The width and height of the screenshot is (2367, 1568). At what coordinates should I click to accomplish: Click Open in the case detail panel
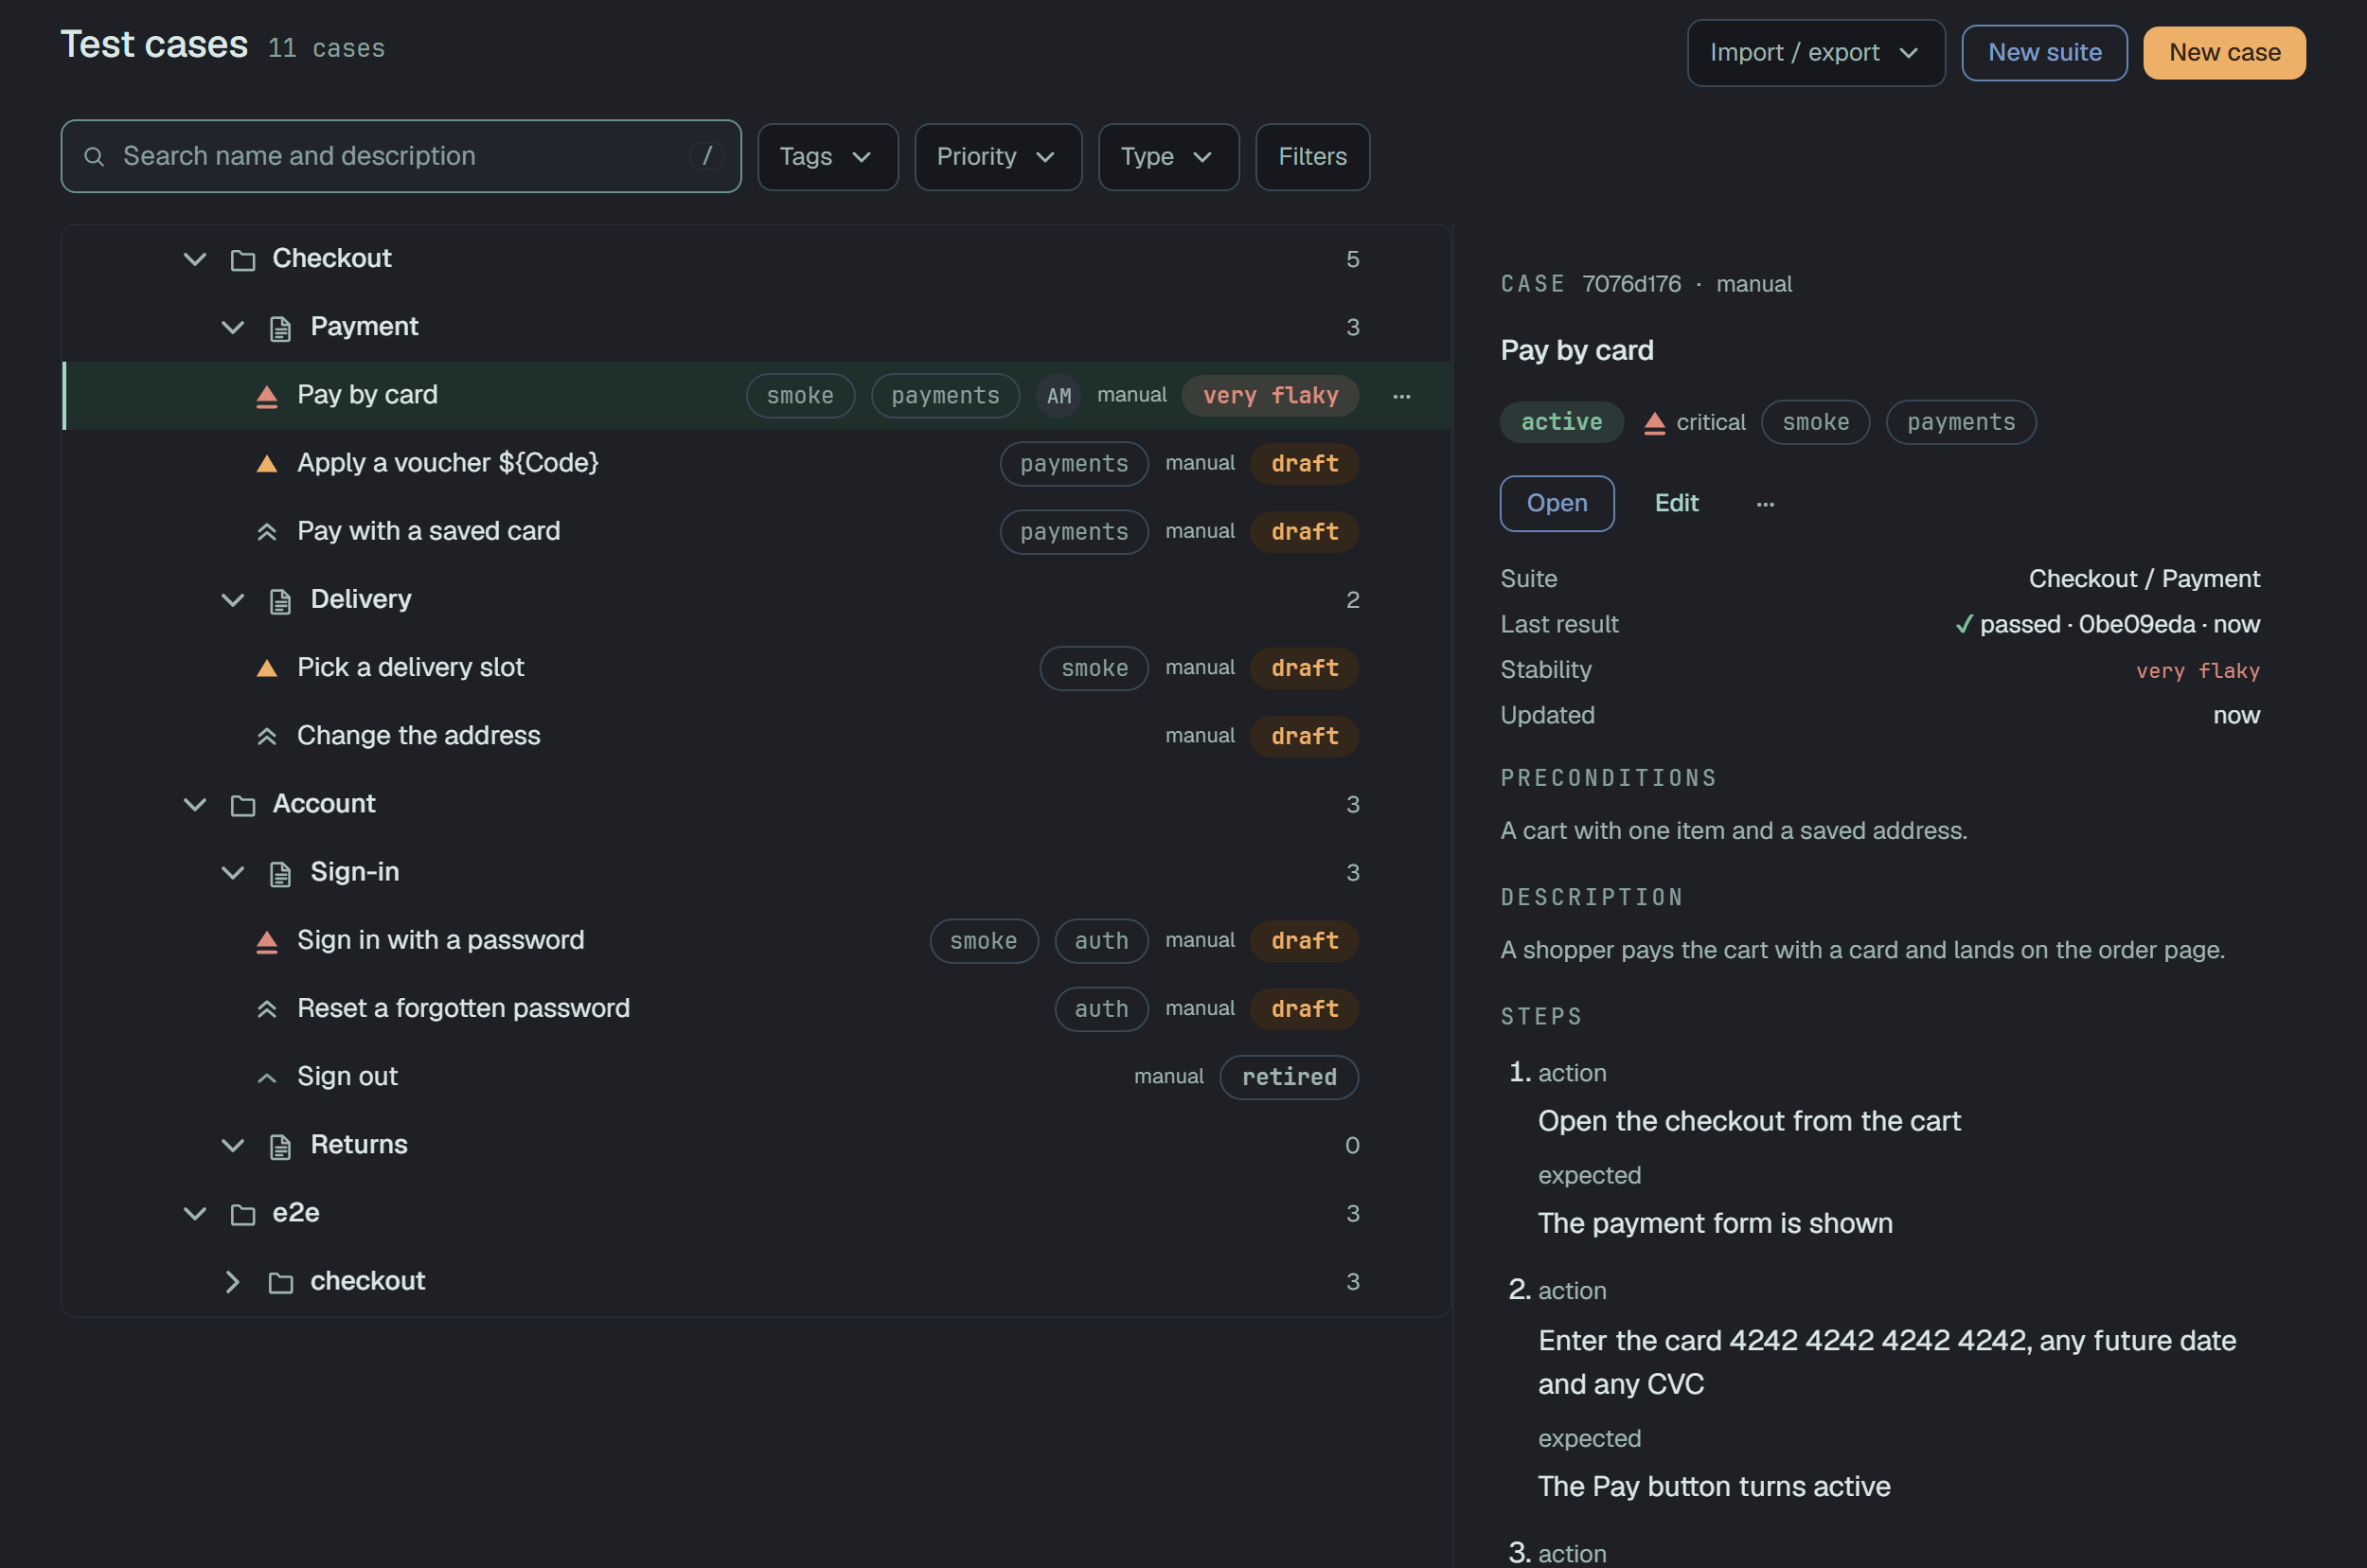point(1556,504)
